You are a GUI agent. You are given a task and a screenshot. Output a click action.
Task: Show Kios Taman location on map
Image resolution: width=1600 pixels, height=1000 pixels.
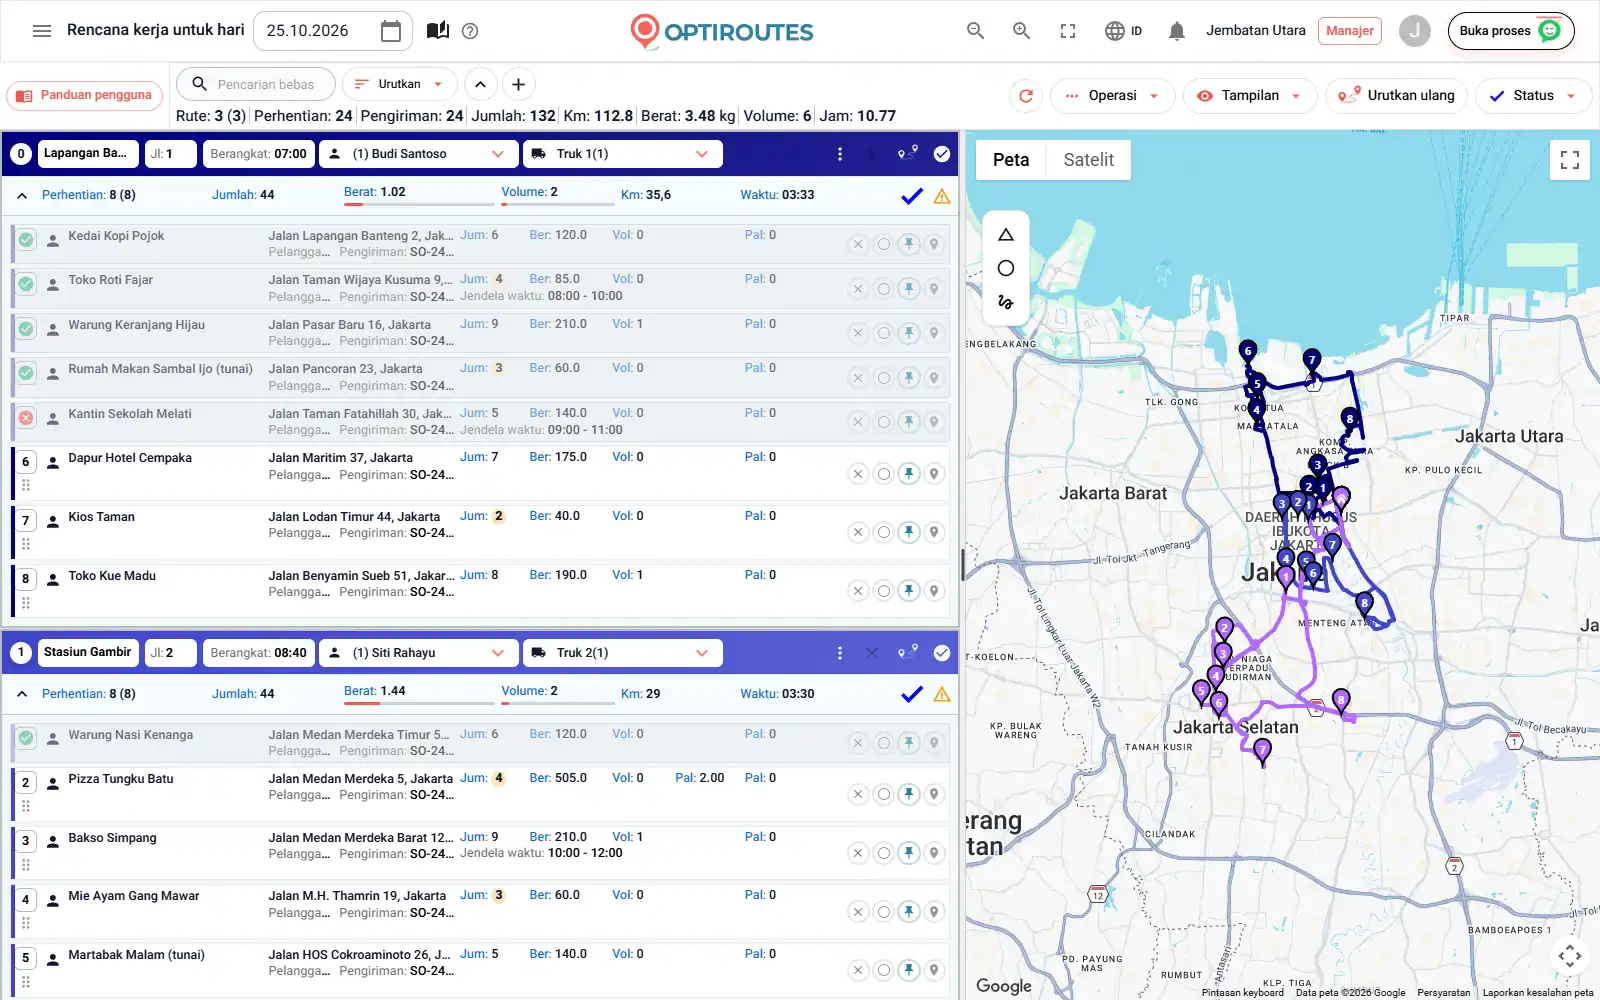click(934, 532)
